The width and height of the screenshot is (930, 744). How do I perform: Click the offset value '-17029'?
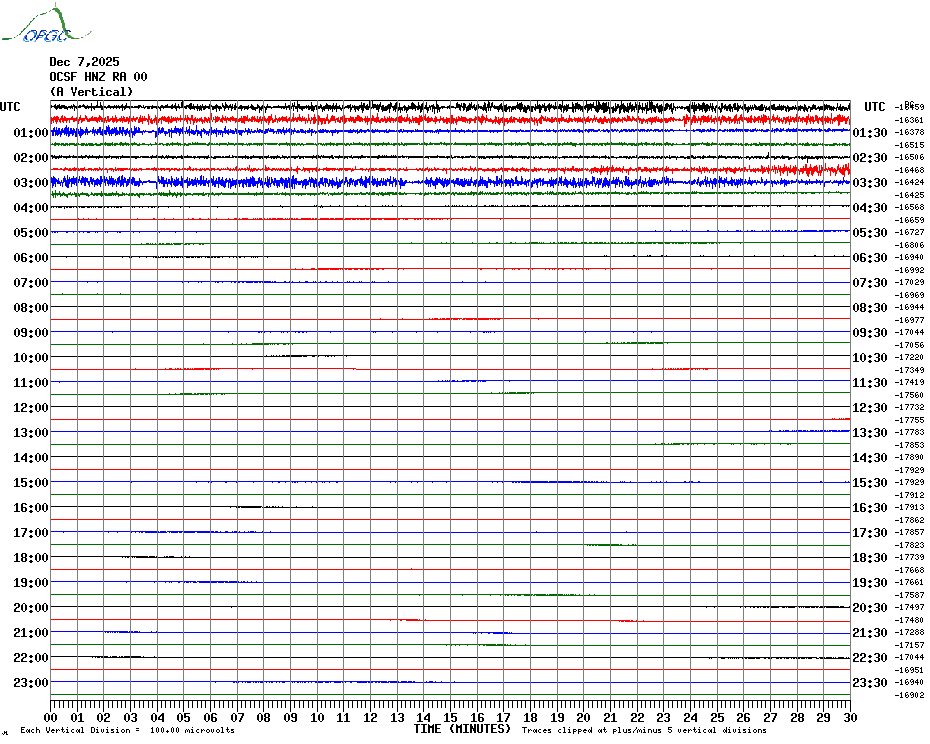909,282
